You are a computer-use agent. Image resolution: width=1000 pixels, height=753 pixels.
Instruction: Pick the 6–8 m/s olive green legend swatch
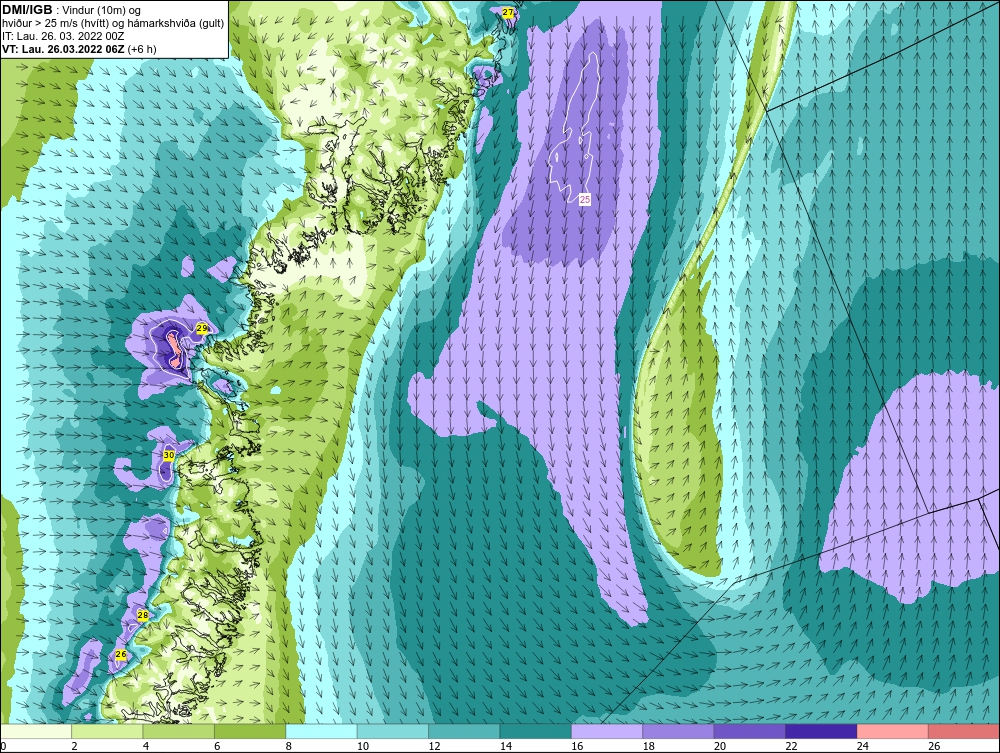(x=250, y=731)
